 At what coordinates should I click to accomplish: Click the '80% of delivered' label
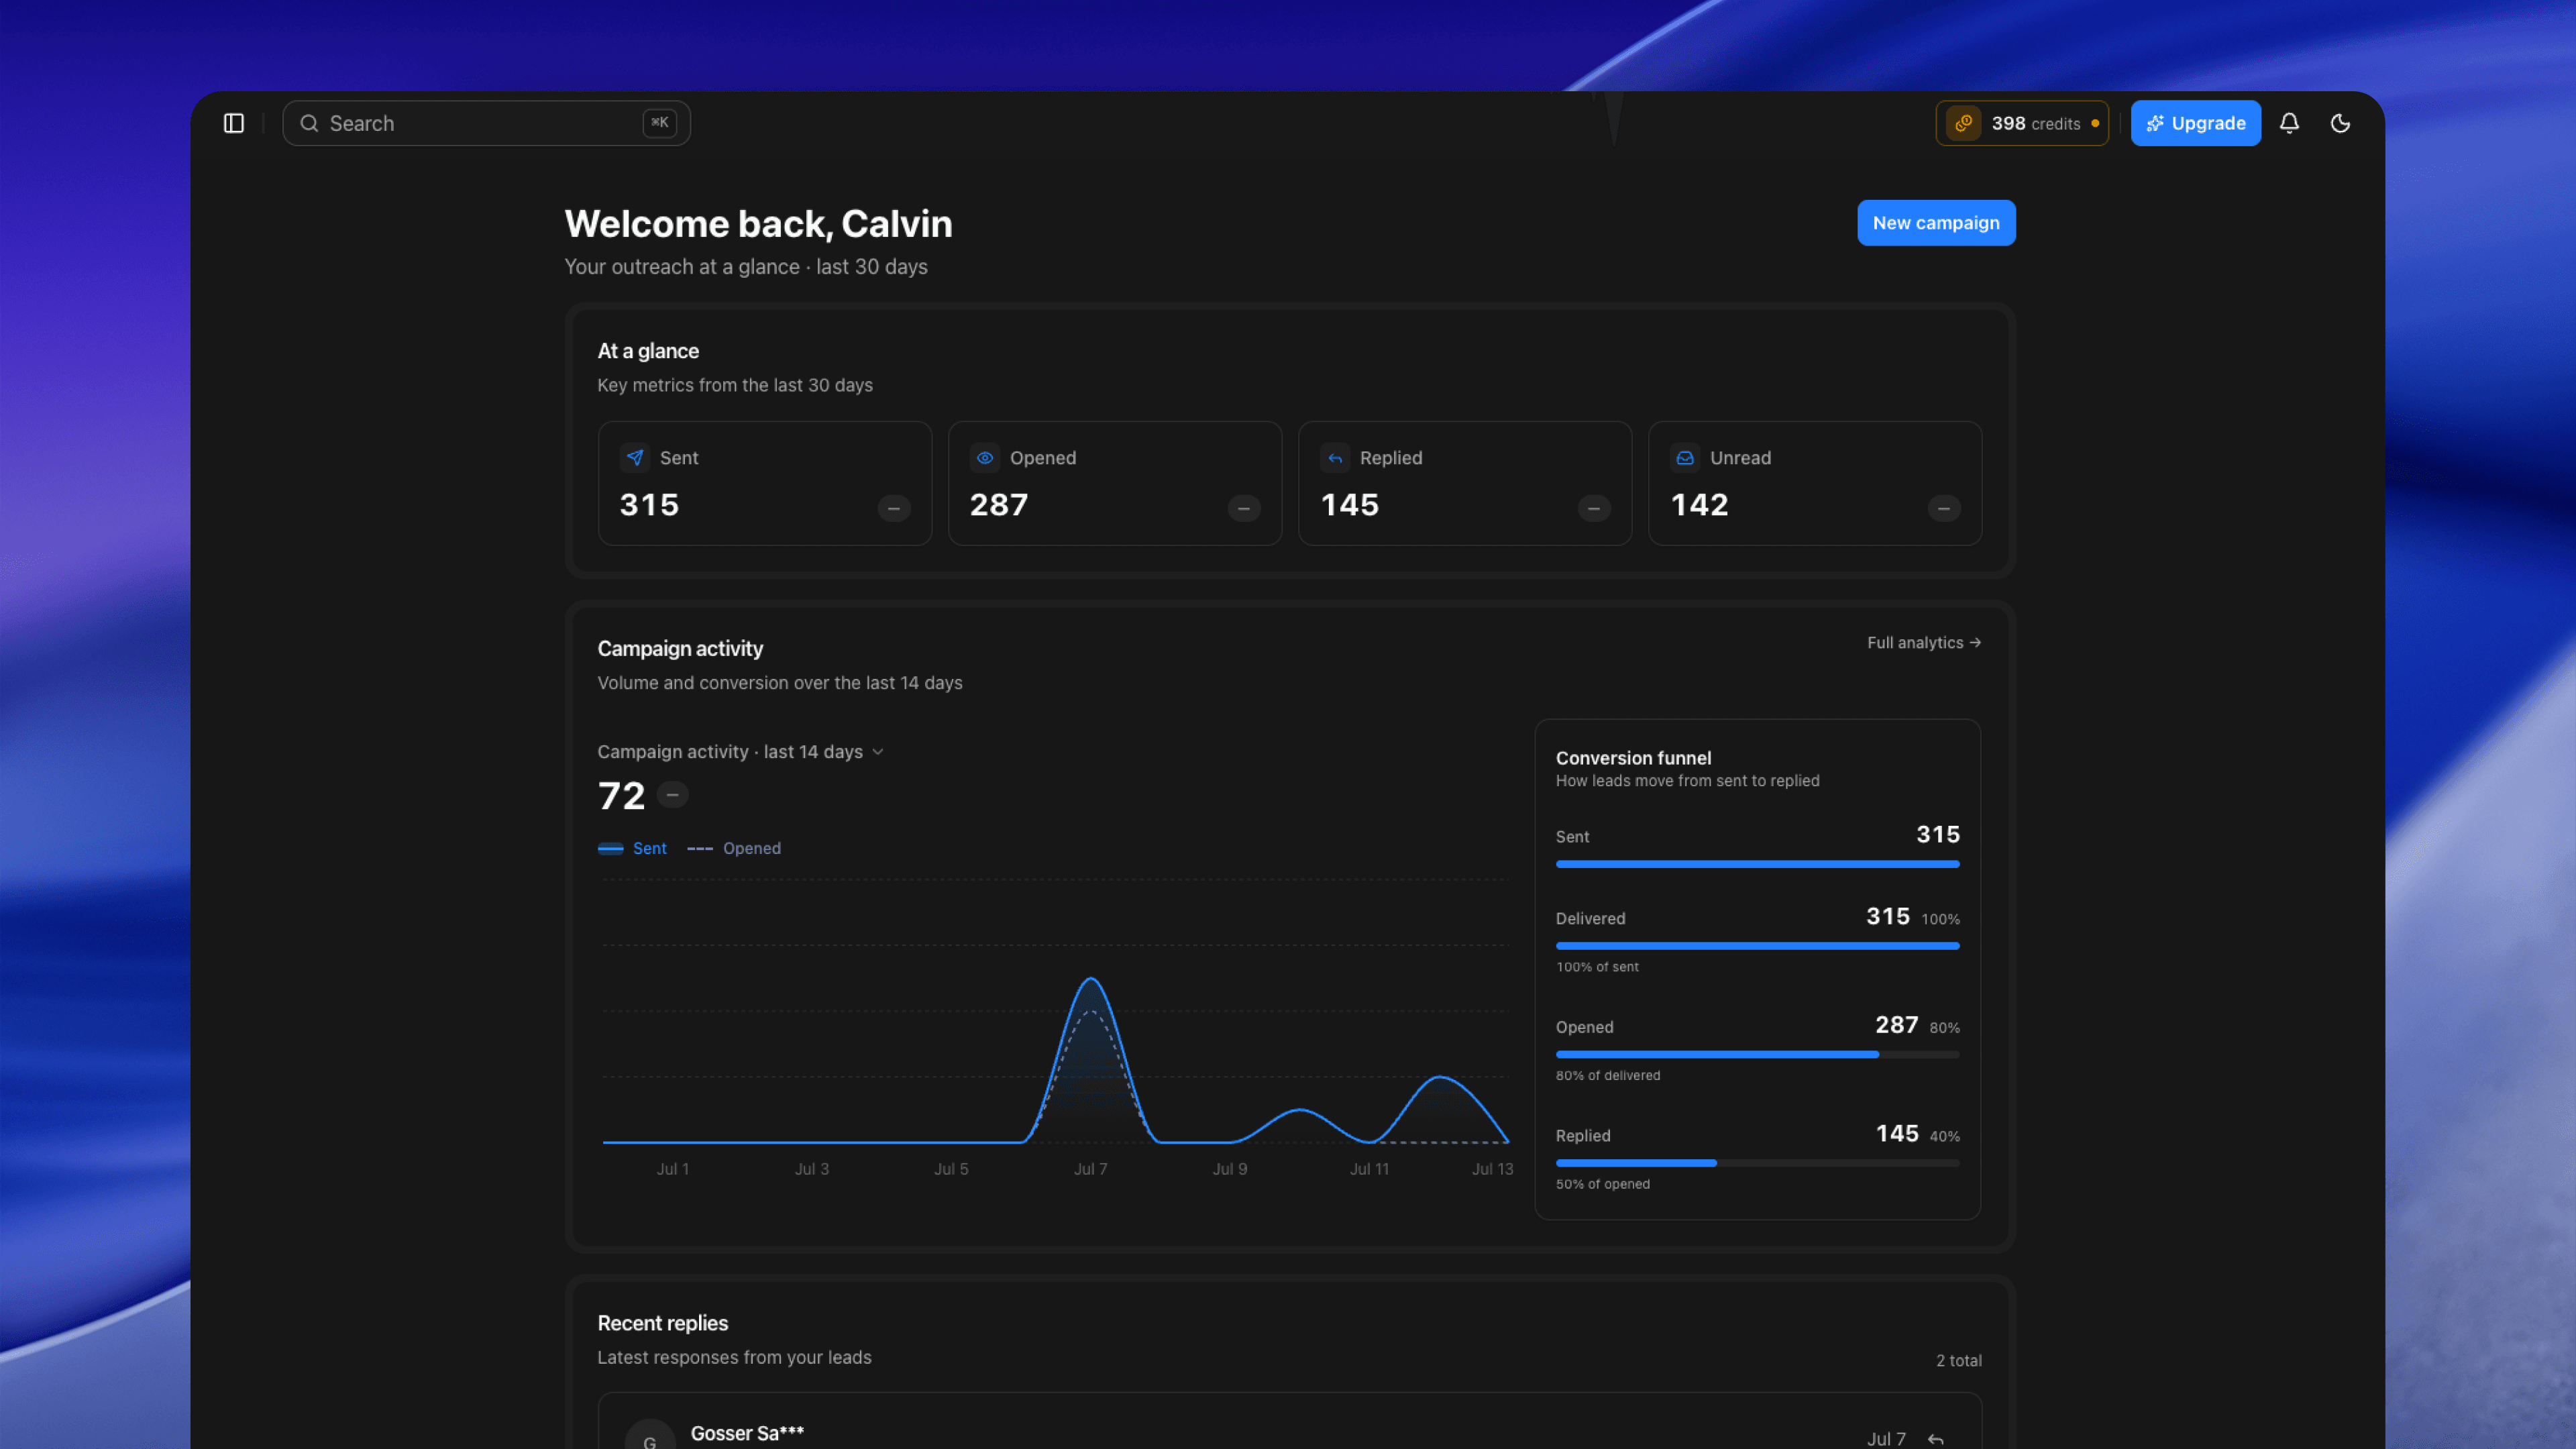pos(1608,1076)
